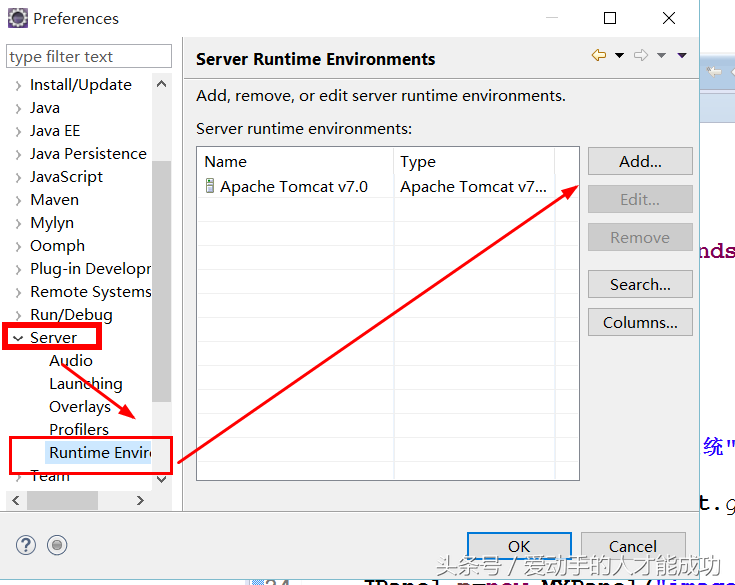Image resolution: width=735 pixels, height=585 pixels.
Task: Click the Apache Tomcat v7.0 server icon
Action: 210,186
